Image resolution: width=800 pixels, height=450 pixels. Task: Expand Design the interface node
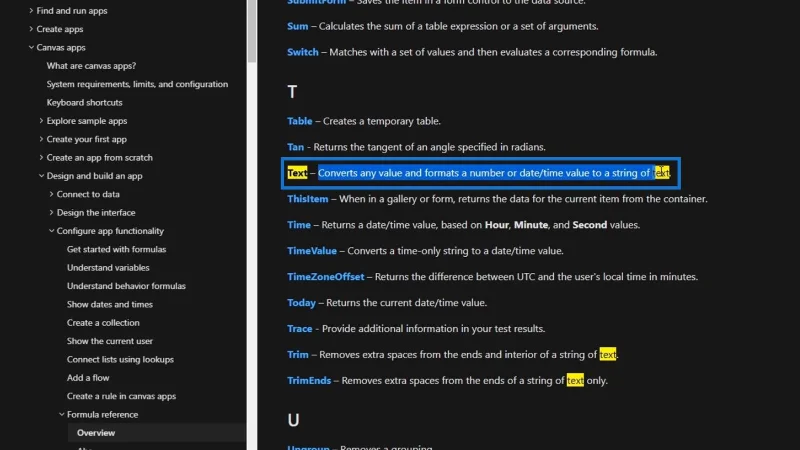[52, 212]
